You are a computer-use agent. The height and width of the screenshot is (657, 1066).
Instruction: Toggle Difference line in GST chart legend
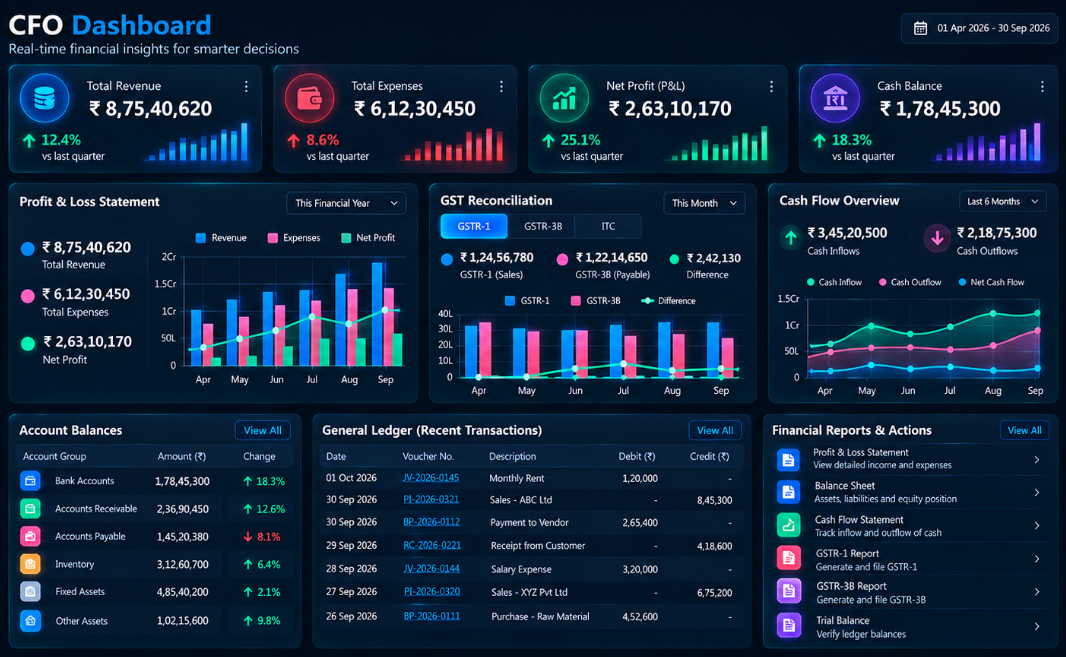point(668,301)
